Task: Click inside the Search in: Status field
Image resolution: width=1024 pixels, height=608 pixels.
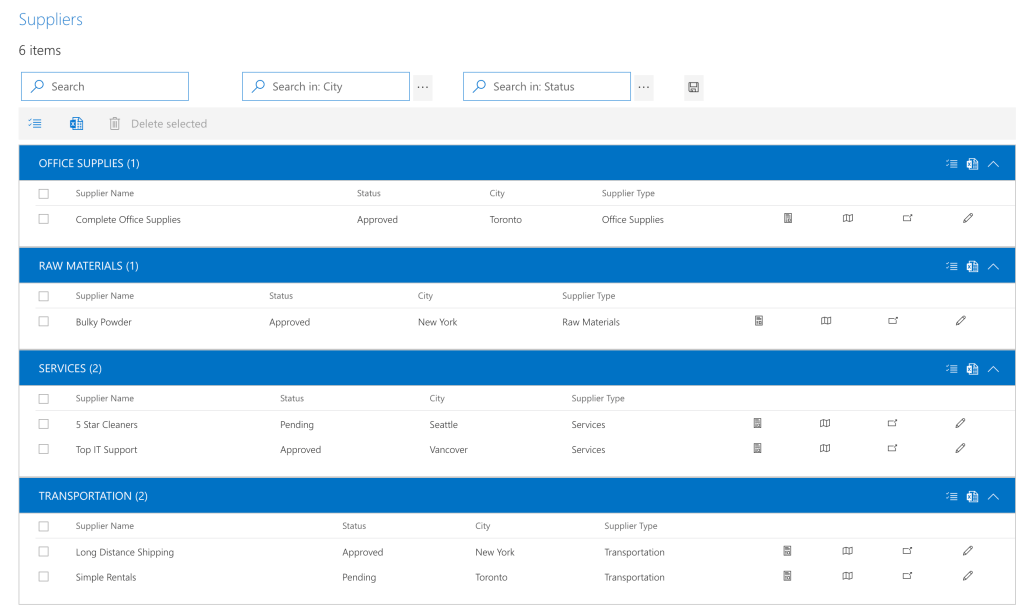Action: point(545,86)
